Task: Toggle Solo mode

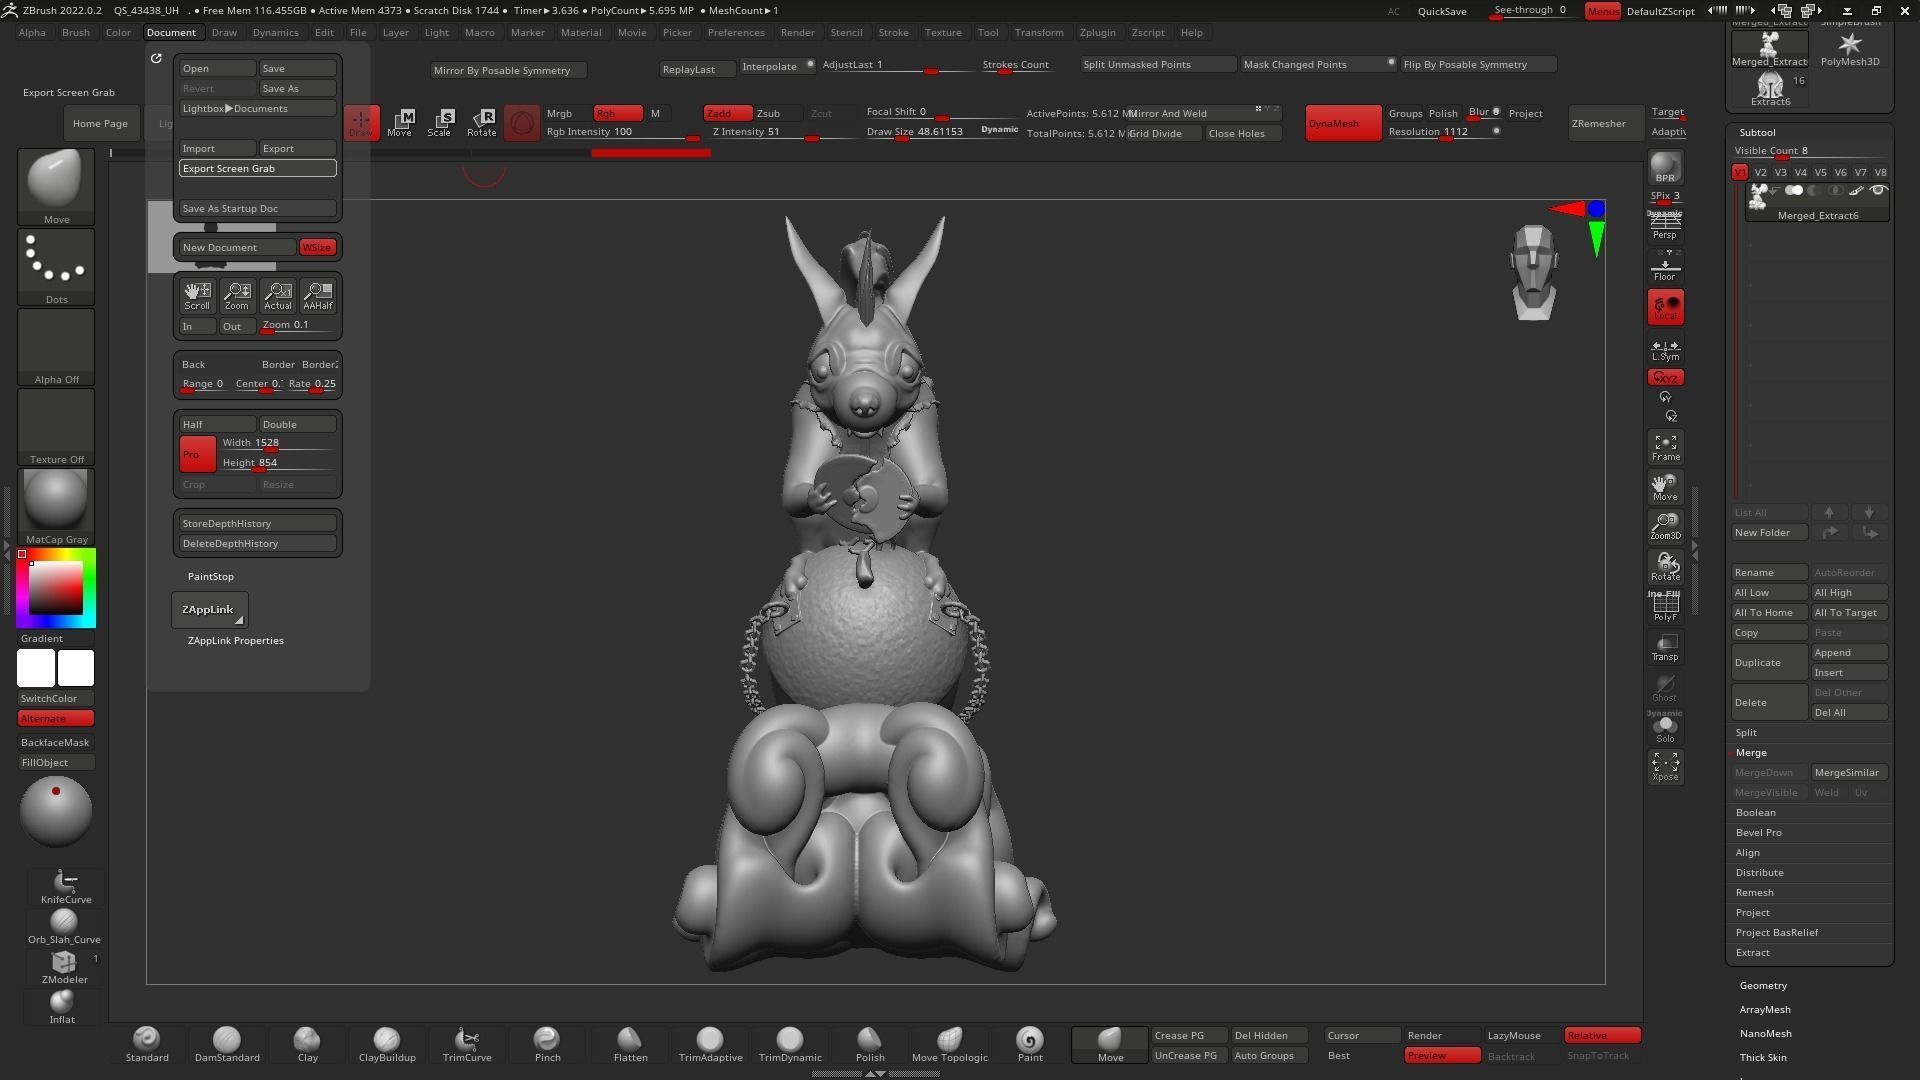Action: click(1665, 727)
